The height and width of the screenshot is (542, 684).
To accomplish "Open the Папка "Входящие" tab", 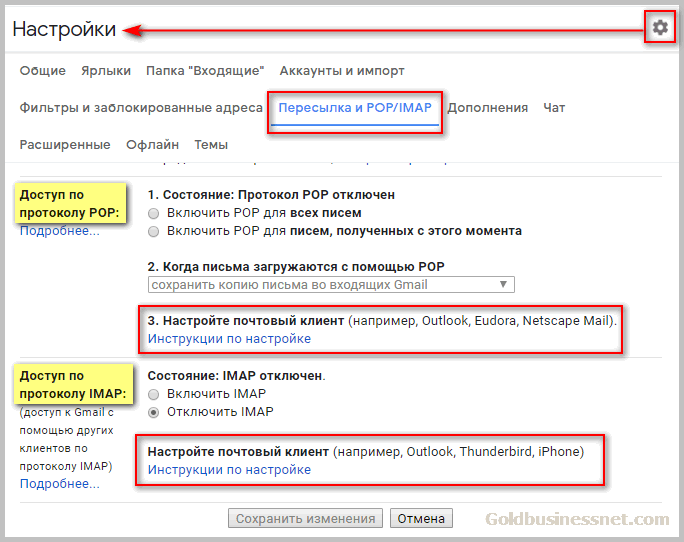I will (x=205, y=71).
